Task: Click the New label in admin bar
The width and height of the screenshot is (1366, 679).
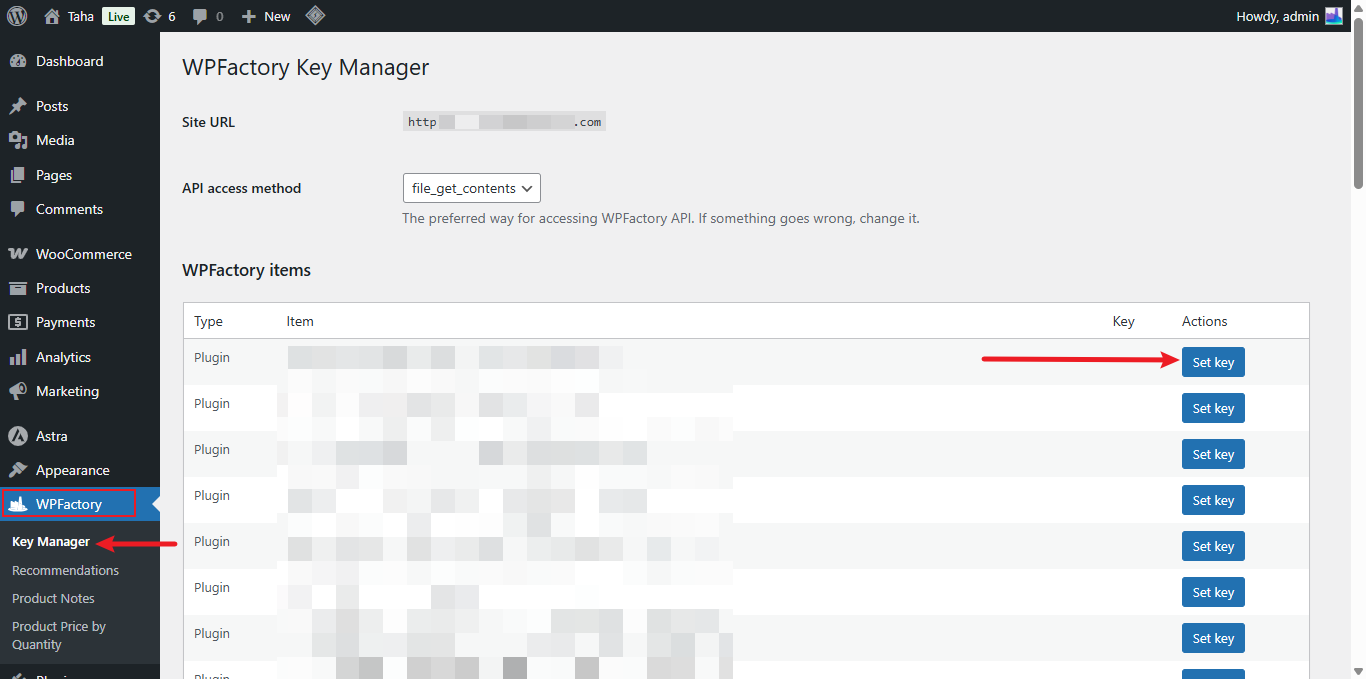Action: pos(277,16)
